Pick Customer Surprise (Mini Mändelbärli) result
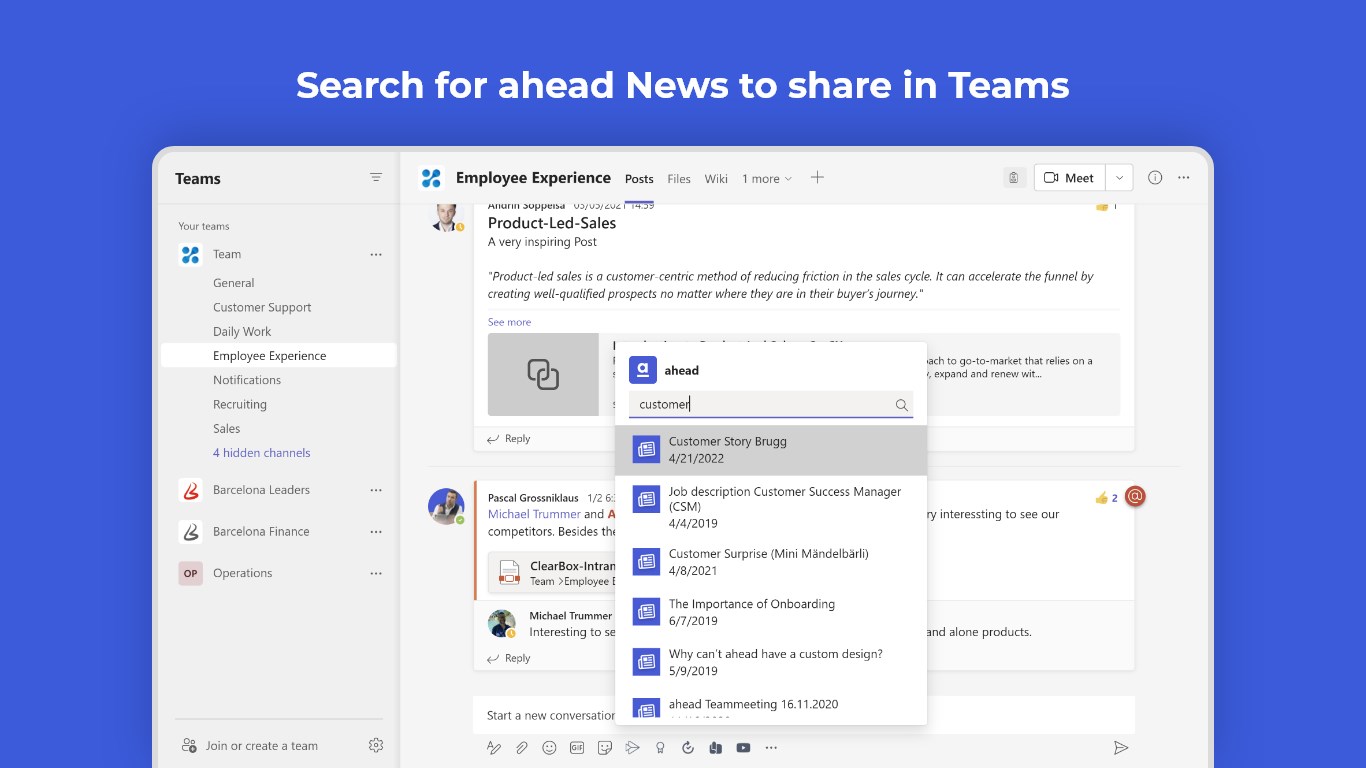This screenshot has height=768, width=1366. click(x=771, y=562)
